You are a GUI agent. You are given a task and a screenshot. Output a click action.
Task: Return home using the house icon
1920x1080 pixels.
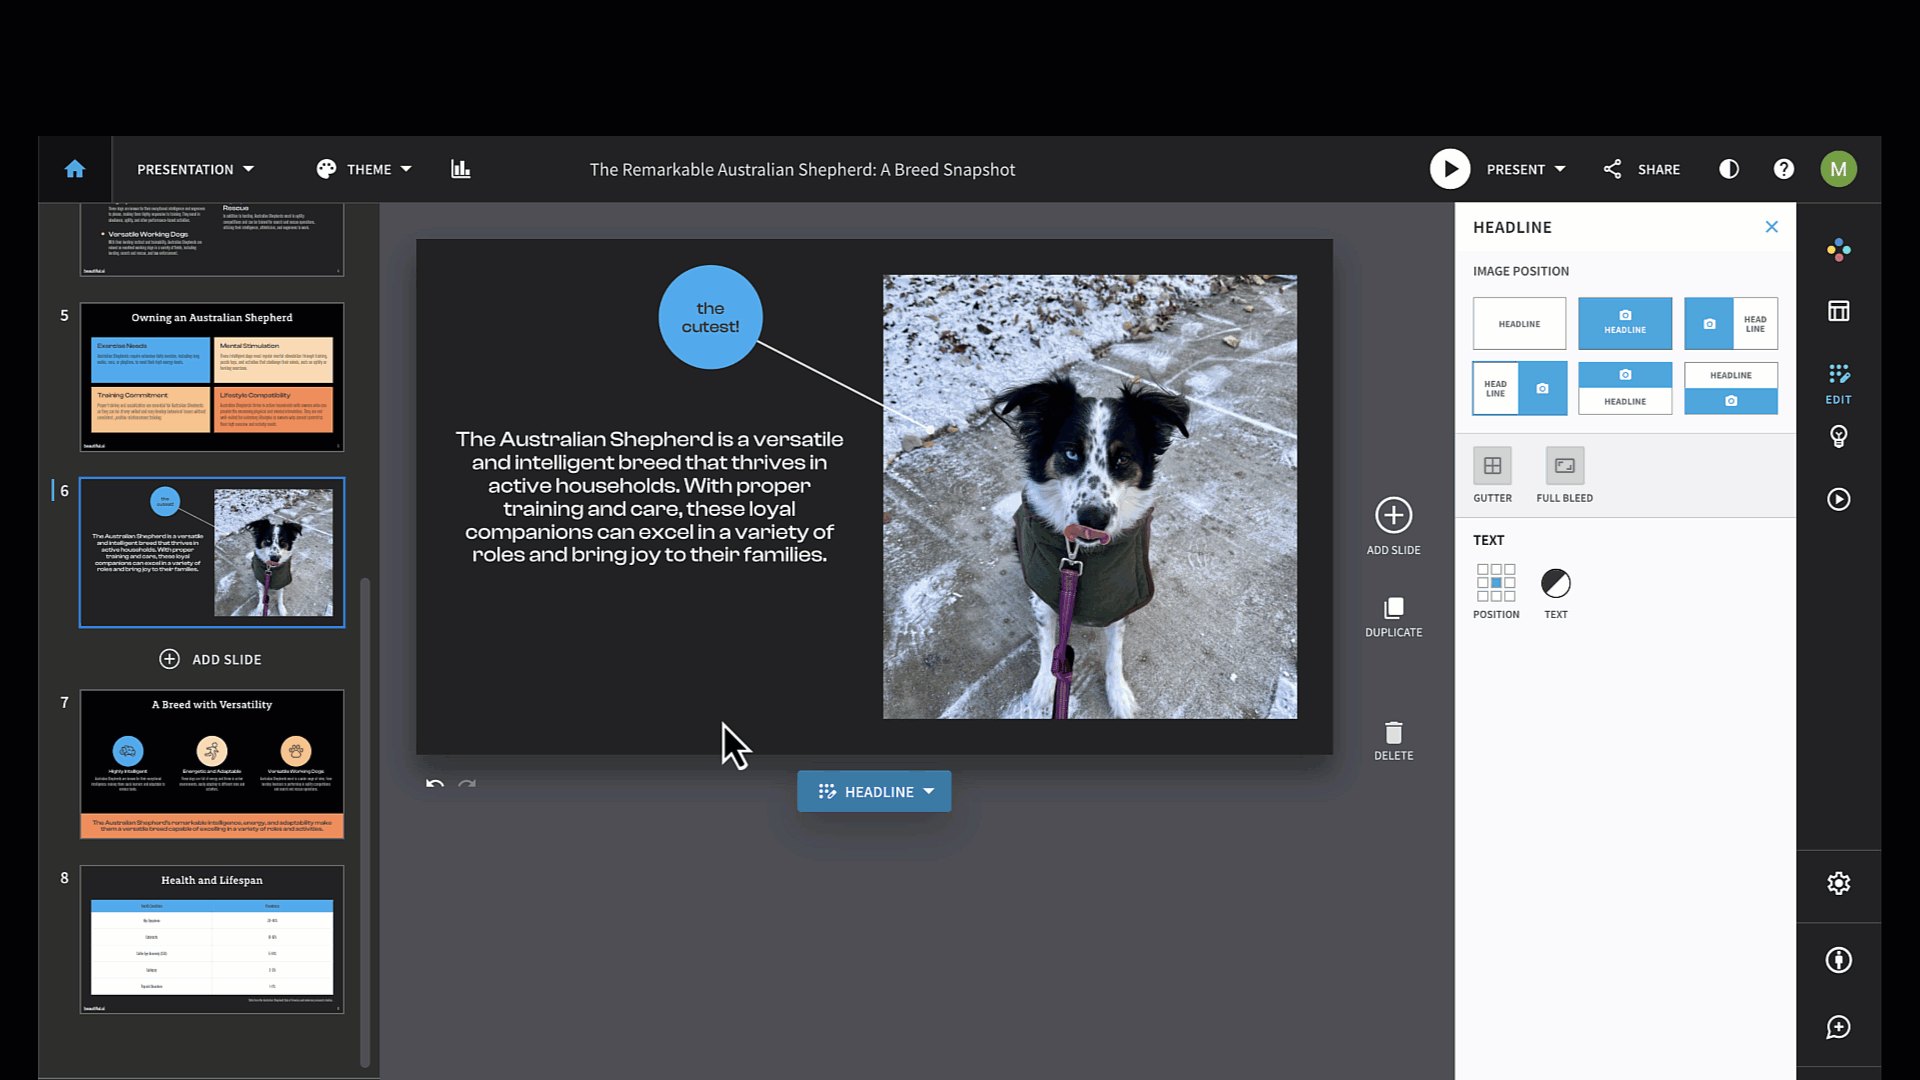(x=75, y=169)
